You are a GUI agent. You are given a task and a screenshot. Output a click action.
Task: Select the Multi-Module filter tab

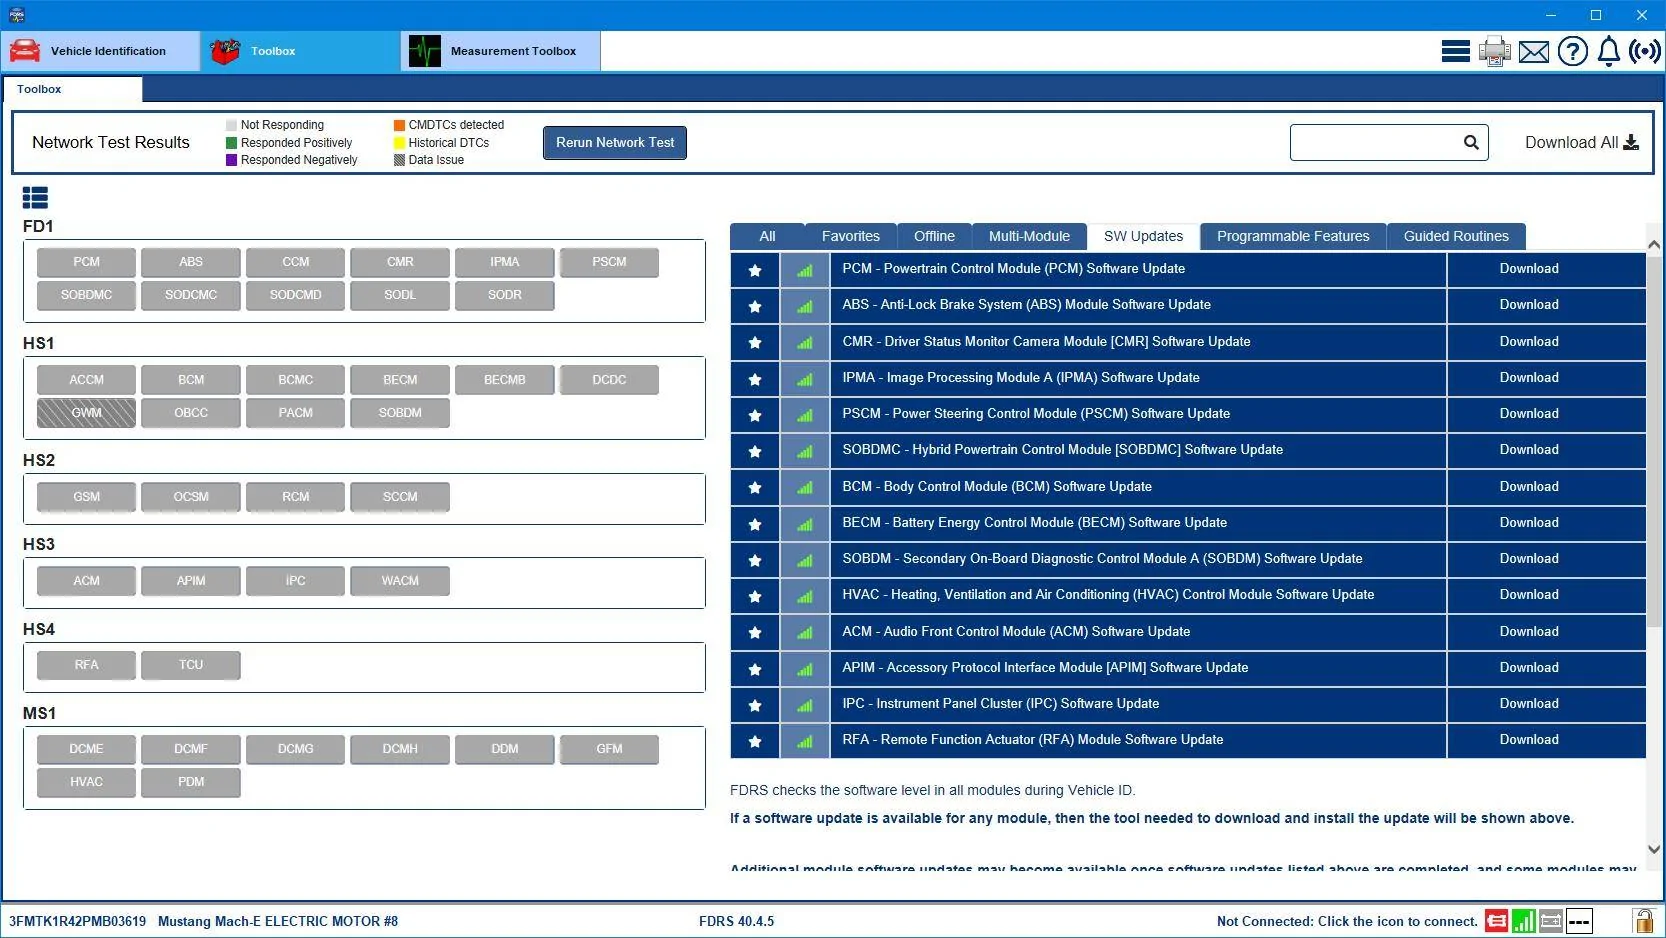[1029, 236]
